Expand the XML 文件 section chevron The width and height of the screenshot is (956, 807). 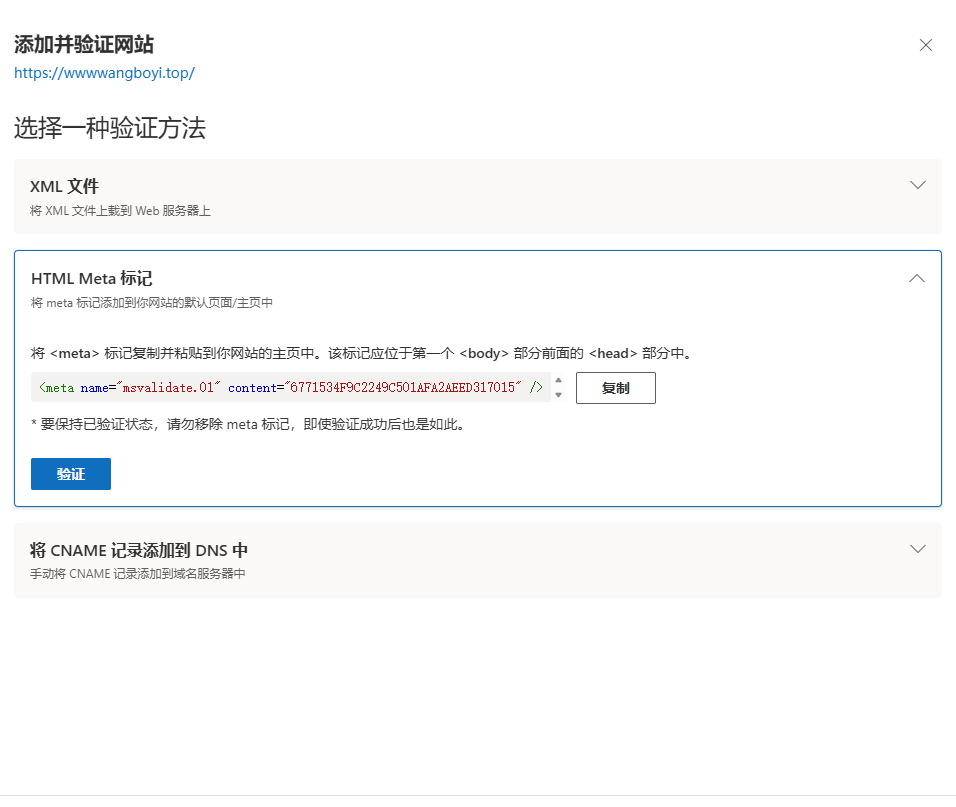coord(917,185)
